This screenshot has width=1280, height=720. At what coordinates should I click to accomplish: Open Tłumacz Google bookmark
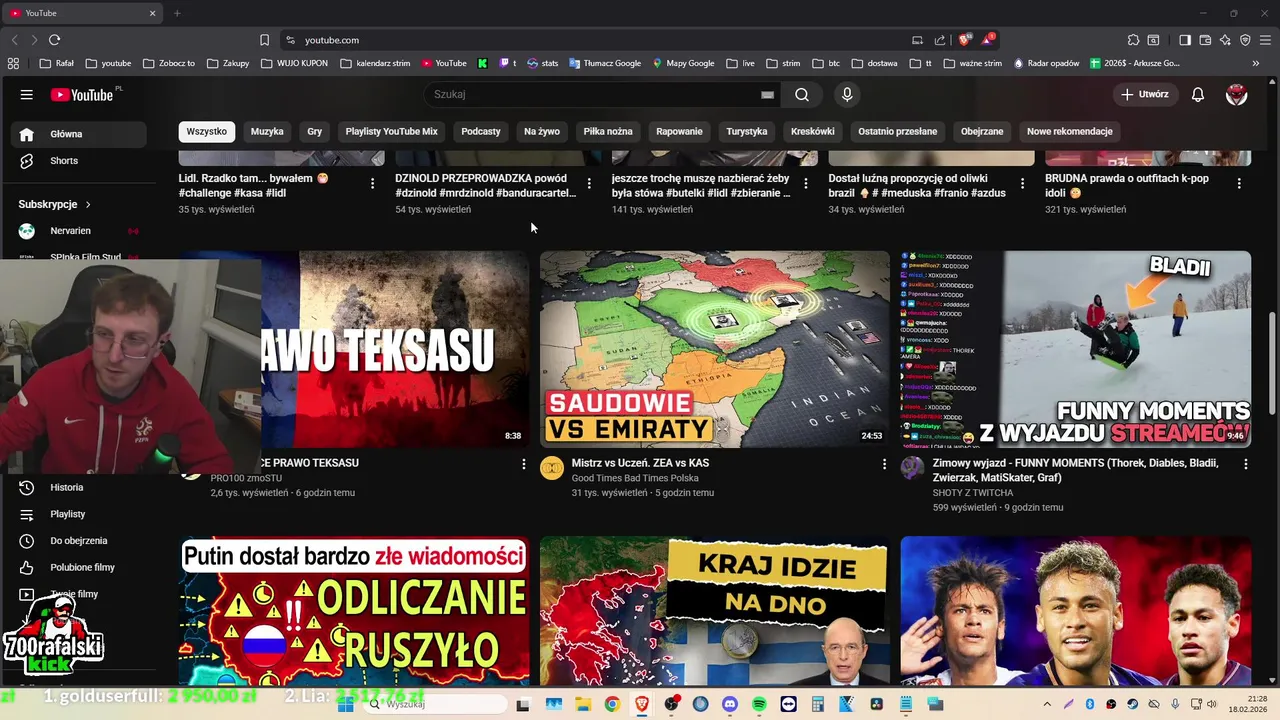point(605,63)
